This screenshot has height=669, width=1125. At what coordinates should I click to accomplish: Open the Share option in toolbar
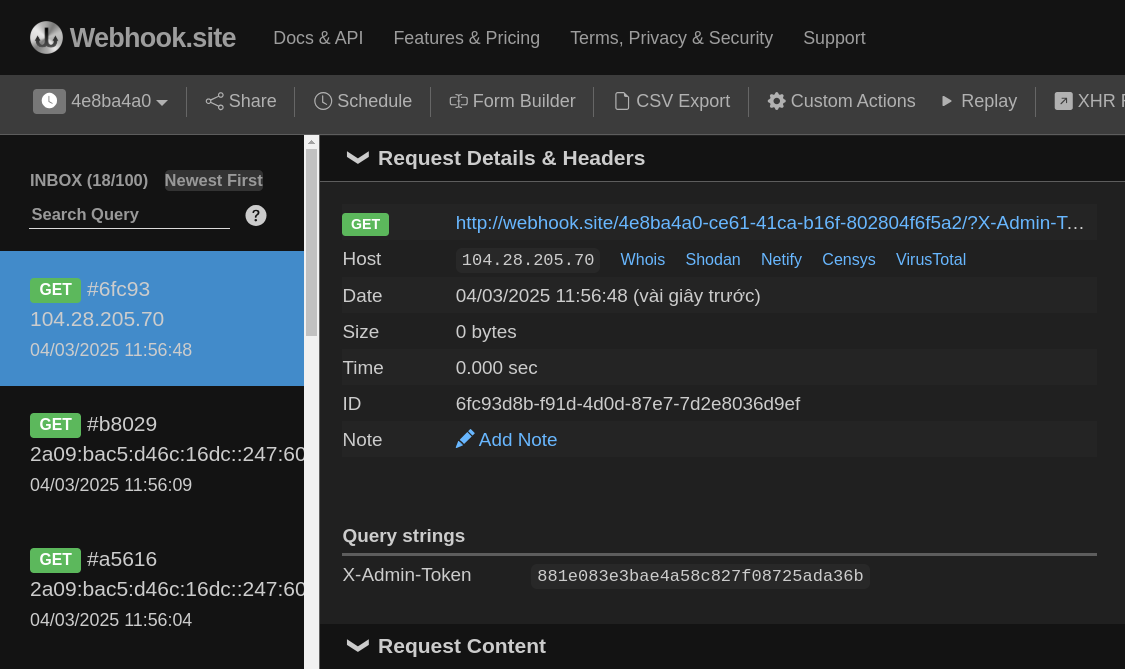pyautogui.click(x=241, y=101)
